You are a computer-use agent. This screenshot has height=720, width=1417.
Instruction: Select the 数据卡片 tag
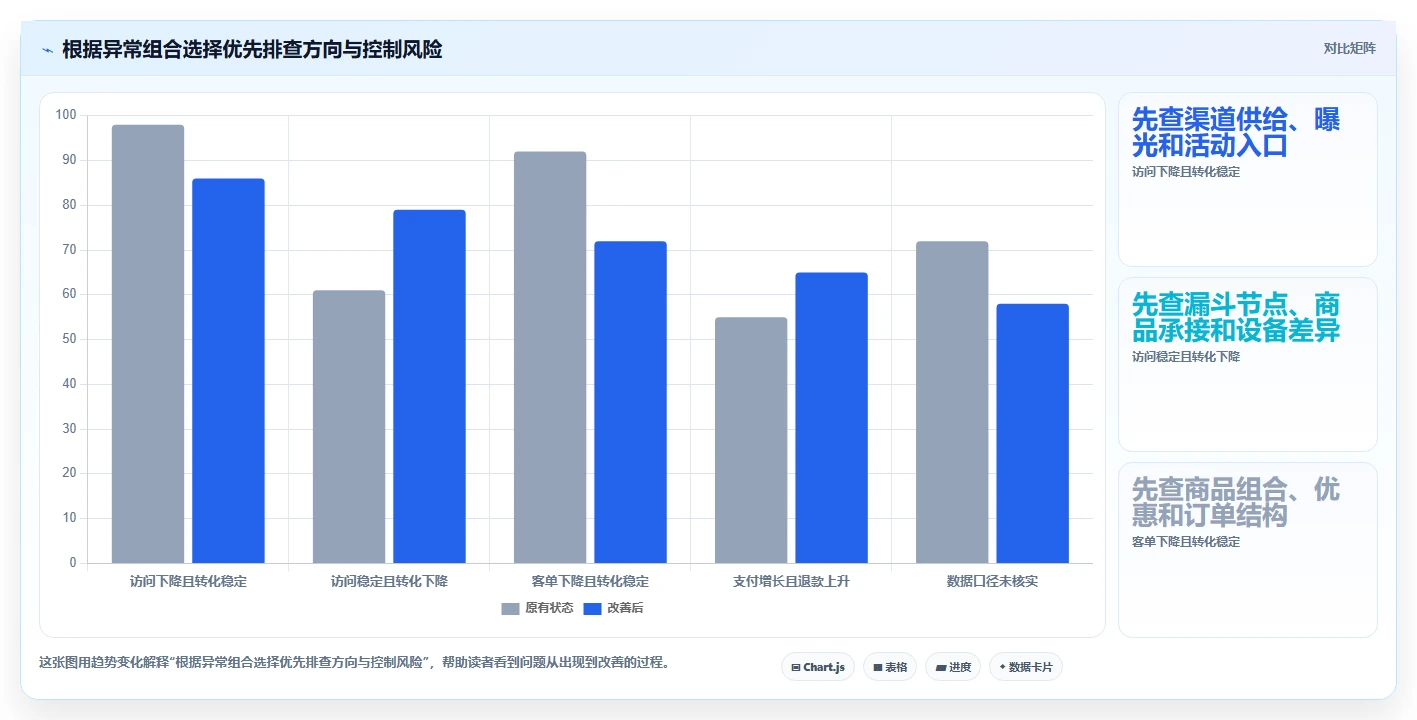pyautogui.click(x=1026, y=667)
